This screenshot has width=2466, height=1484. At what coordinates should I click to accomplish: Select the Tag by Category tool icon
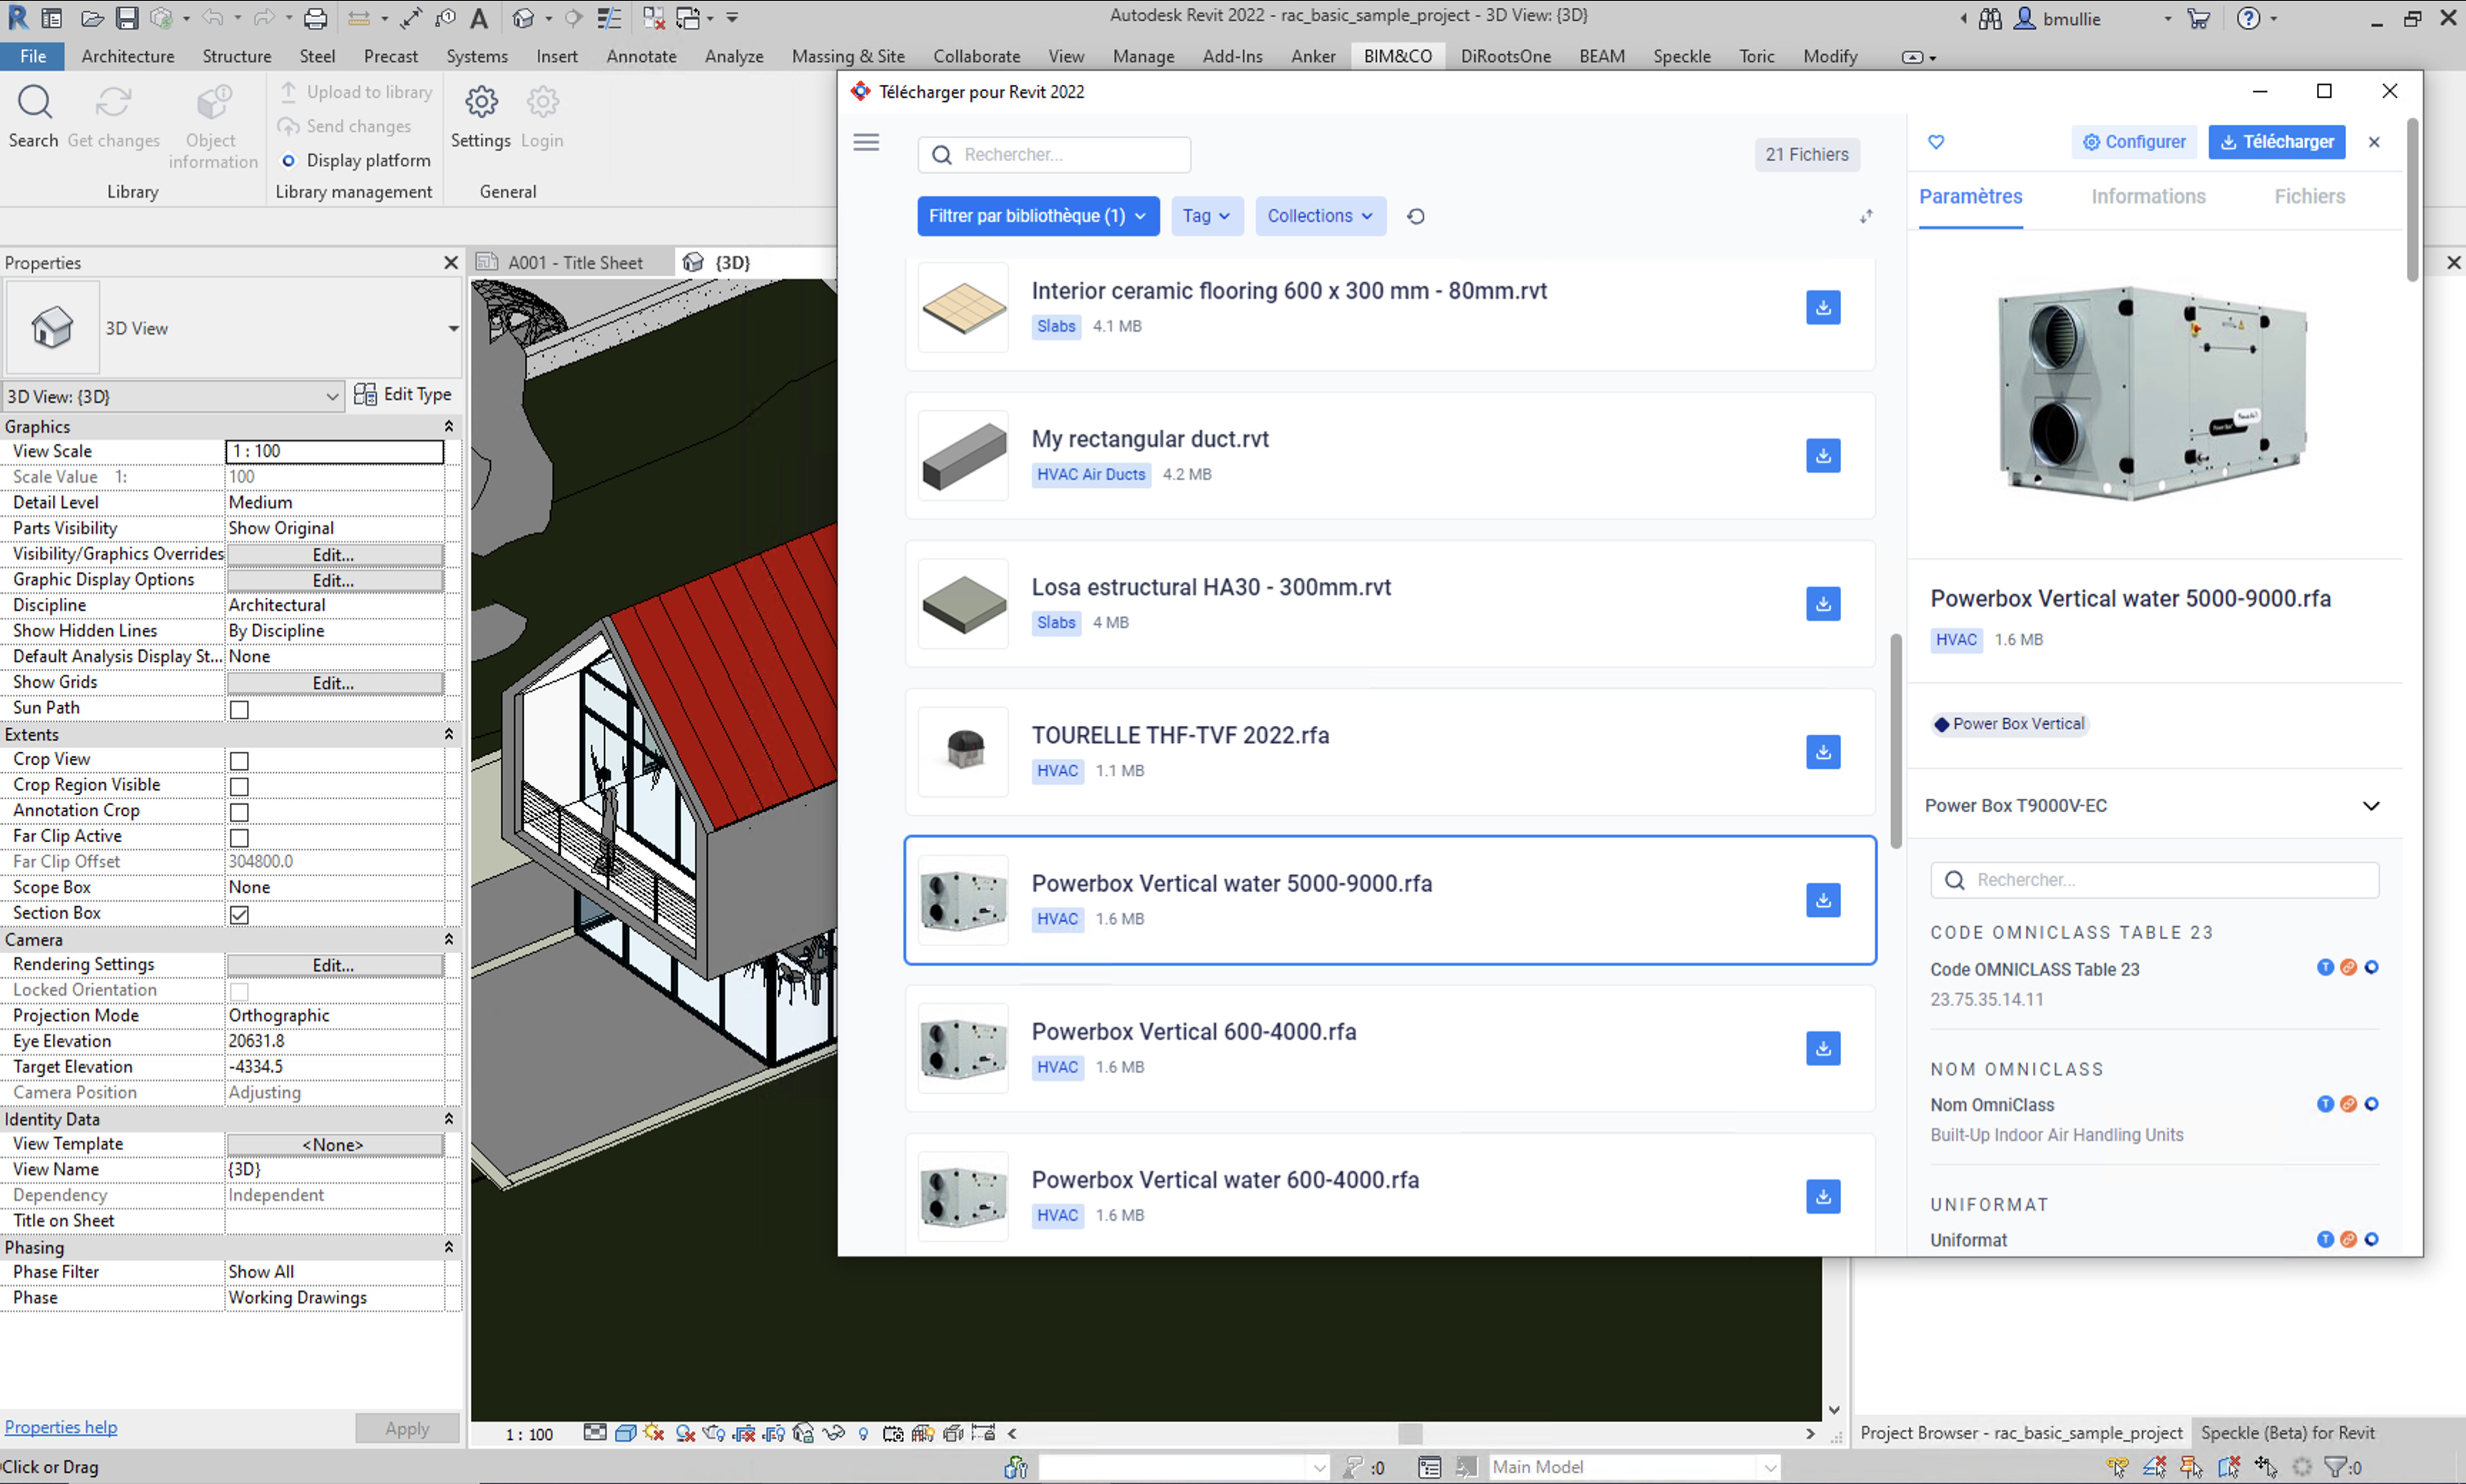click(x=445, y=18)
